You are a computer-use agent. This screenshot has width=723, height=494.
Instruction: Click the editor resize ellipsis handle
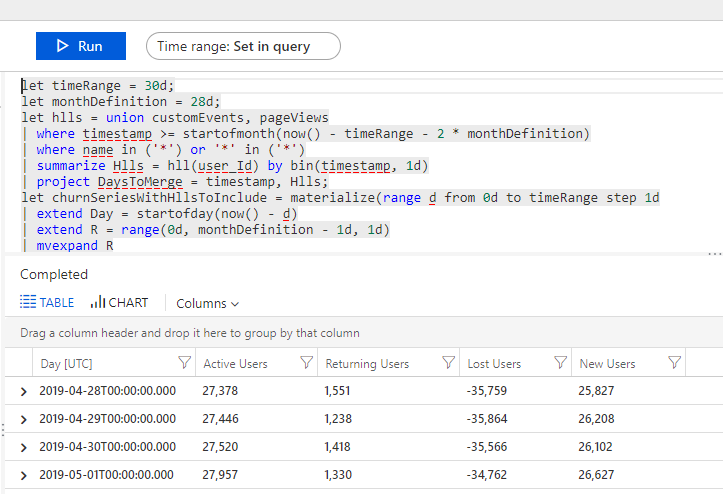pyautogui.click(x=715, y=254)
